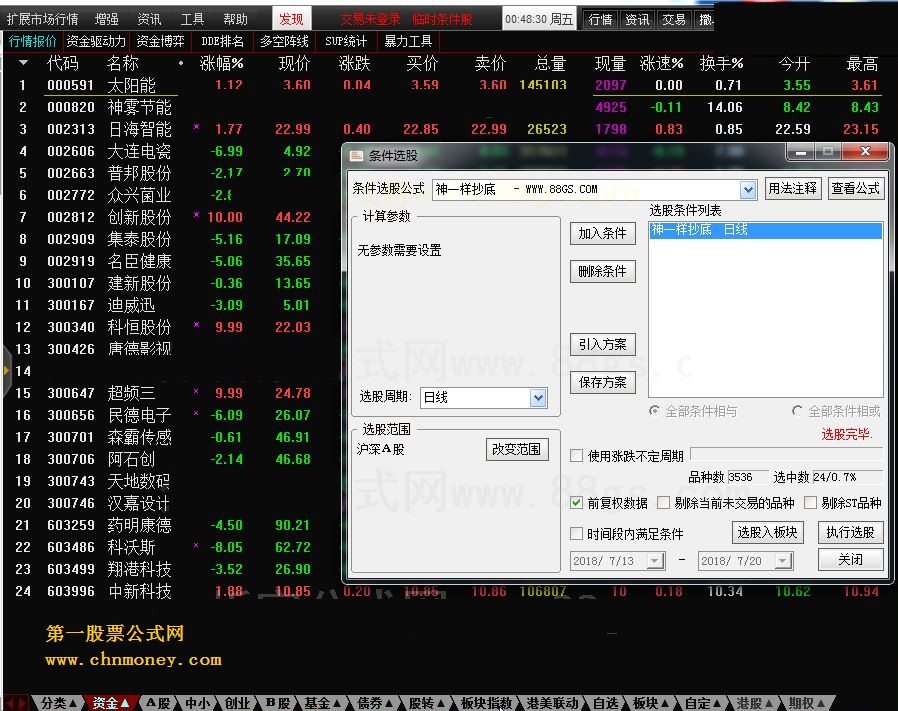Click the 引入方案 button
Image resolution: width=898 pixels, height=711 pixels.
point(602,344)
